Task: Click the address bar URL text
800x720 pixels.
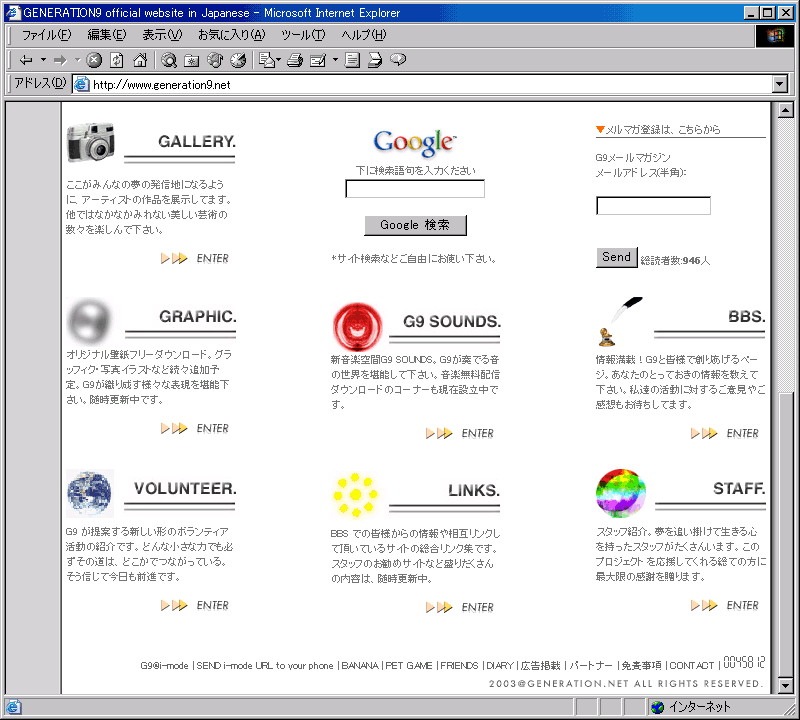Action: pyautogui.click(x=162, y=85)
